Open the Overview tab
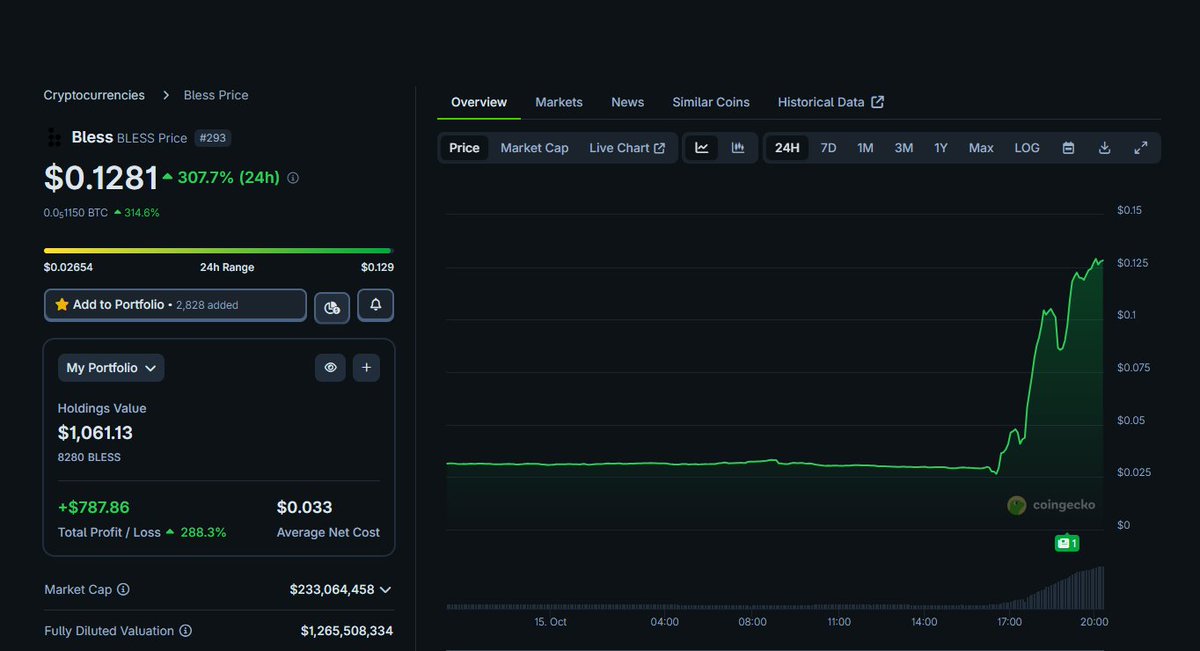This screenshot has width=1200, height=651. point(479,102)
